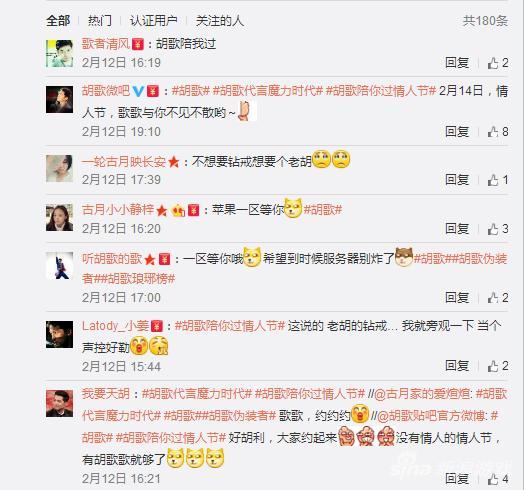Like Latody_小姜's comment

pos(498,366)
